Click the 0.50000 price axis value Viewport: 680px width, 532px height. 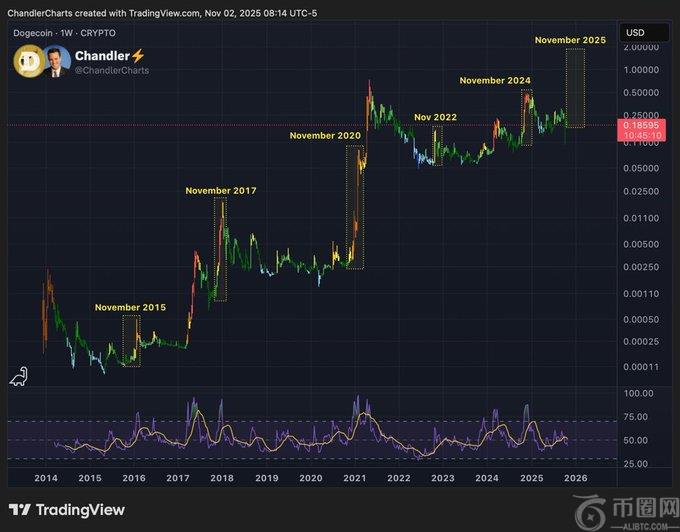(641, 92)
